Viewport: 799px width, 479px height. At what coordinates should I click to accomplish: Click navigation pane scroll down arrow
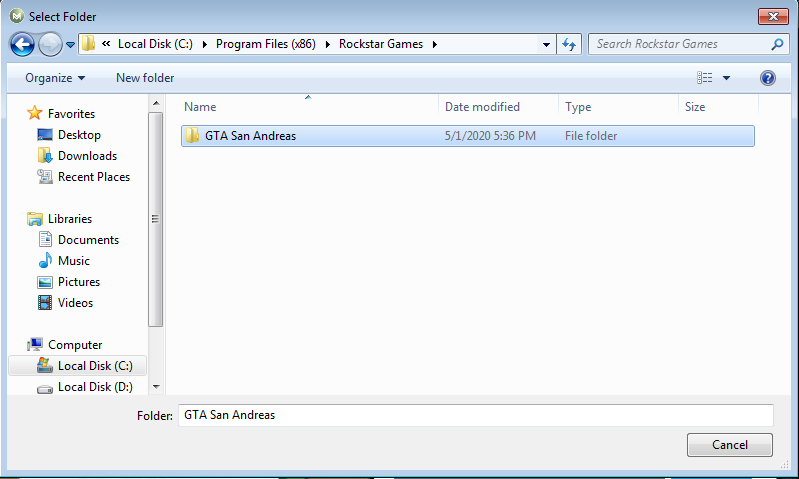coord(156,387)
